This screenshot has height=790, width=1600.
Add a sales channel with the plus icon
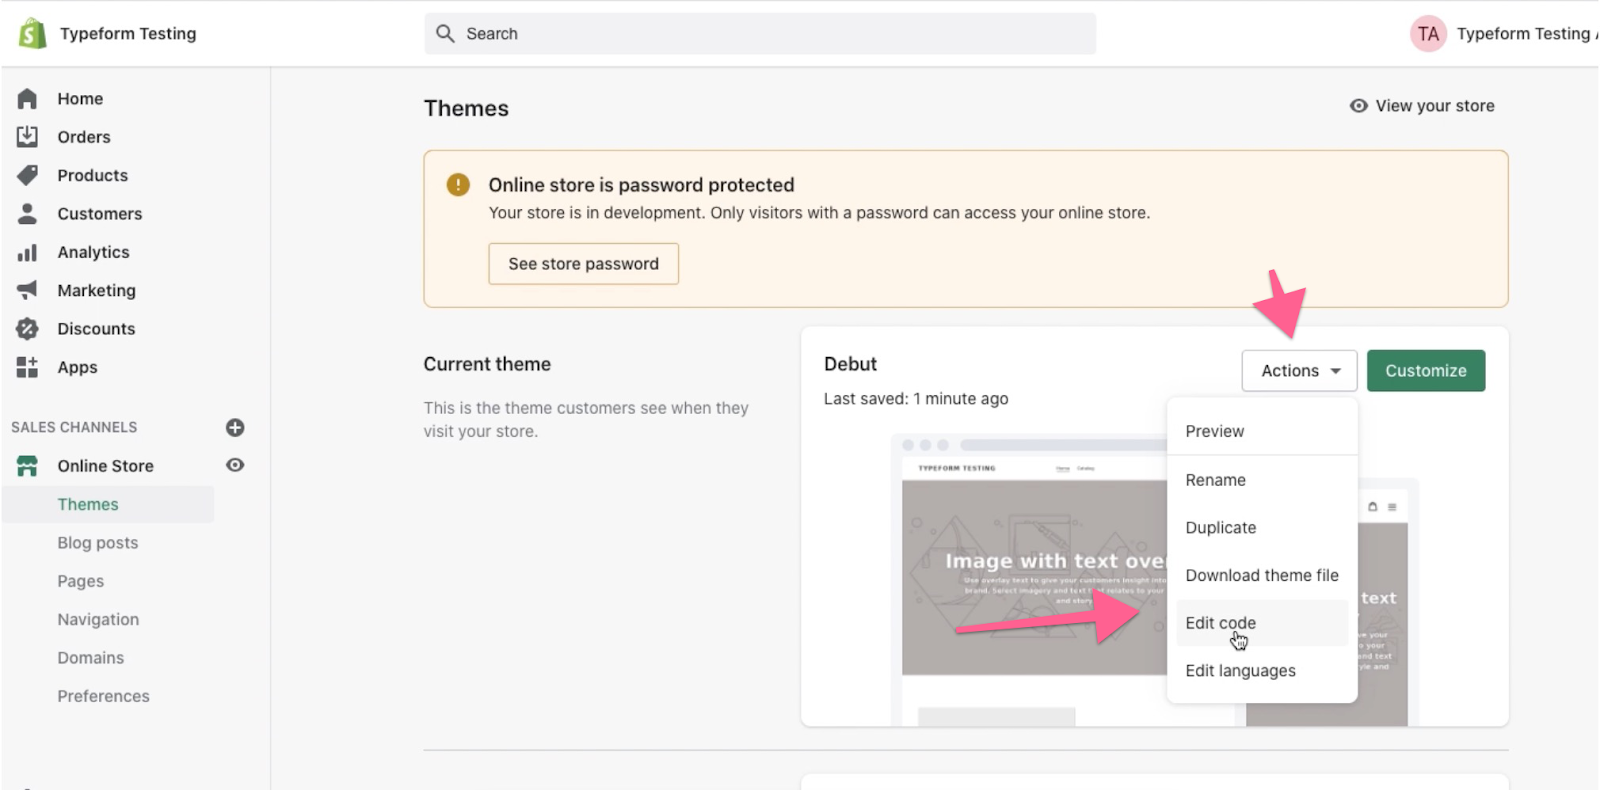[x=235, y=428]
